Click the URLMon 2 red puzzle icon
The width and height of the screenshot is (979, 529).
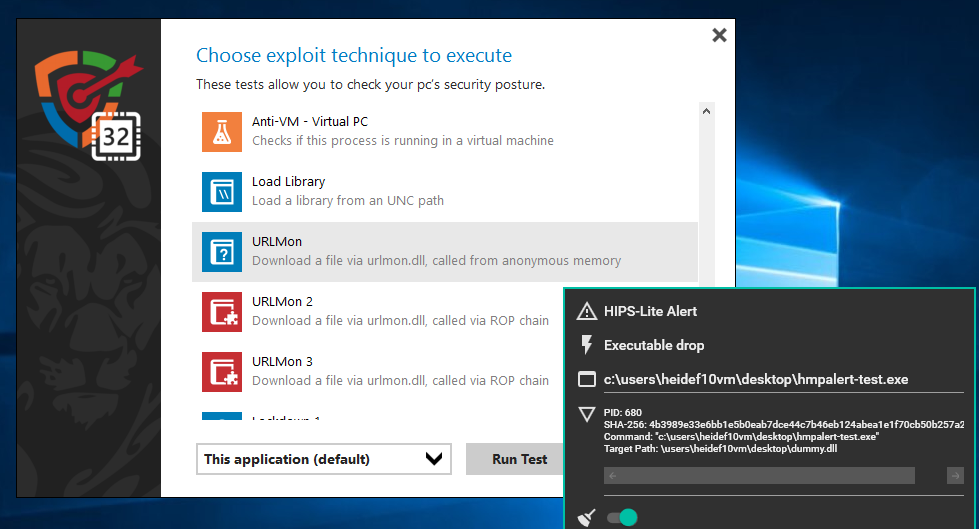(222, 312)
